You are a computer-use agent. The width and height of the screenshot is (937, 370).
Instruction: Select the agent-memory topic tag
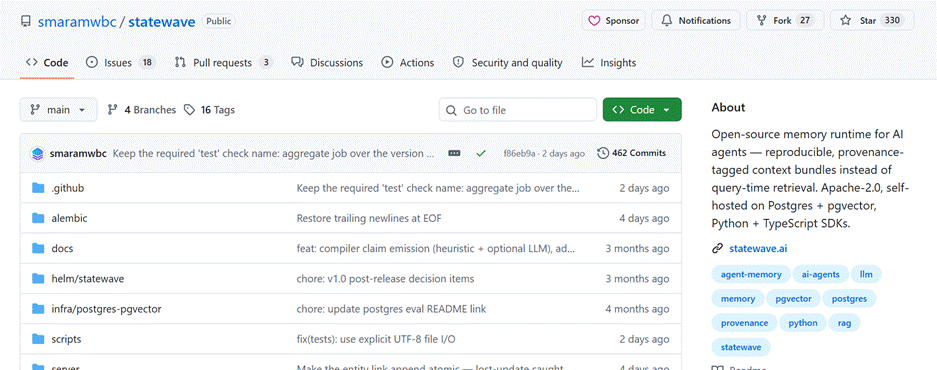coord(751,274)
